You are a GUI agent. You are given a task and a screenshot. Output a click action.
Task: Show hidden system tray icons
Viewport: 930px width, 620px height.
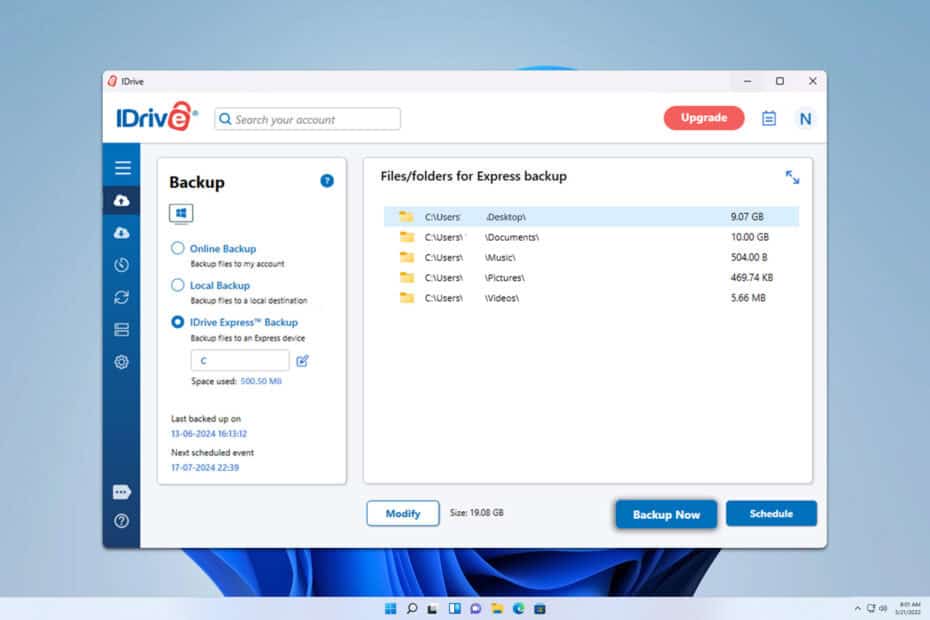point(857,608)
